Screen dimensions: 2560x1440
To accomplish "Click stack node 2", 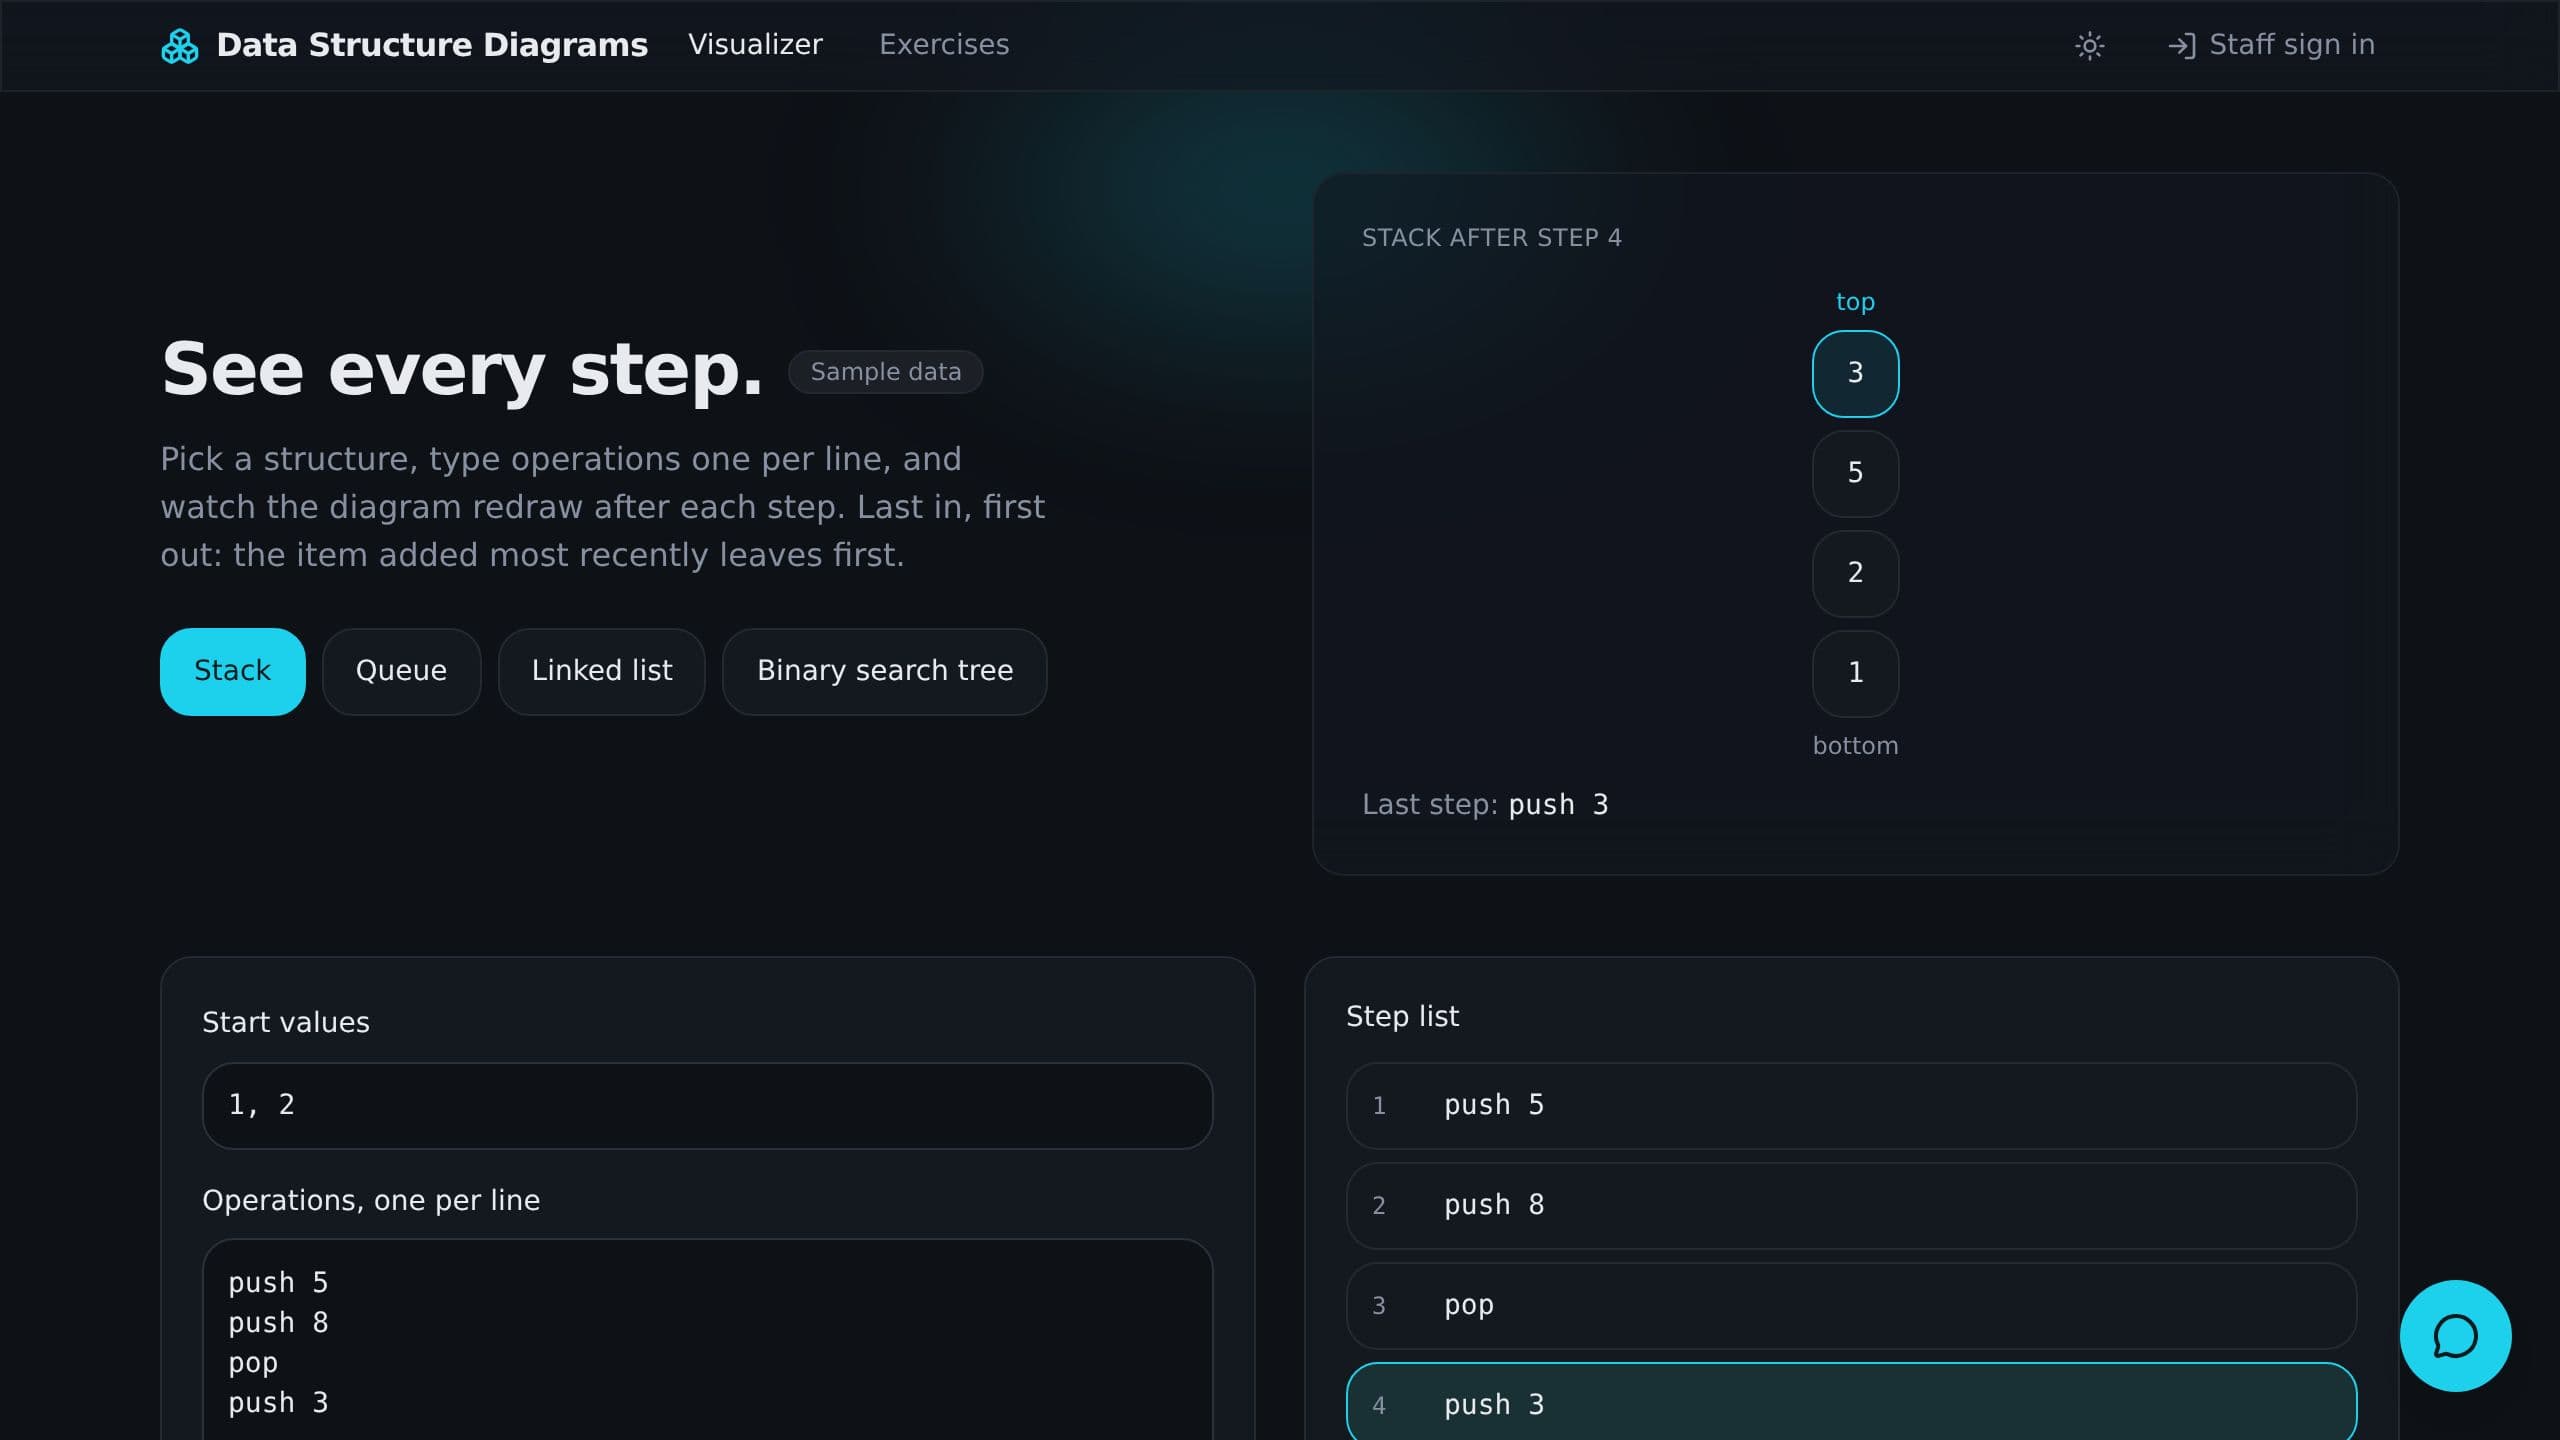I will coord(1855,573).
